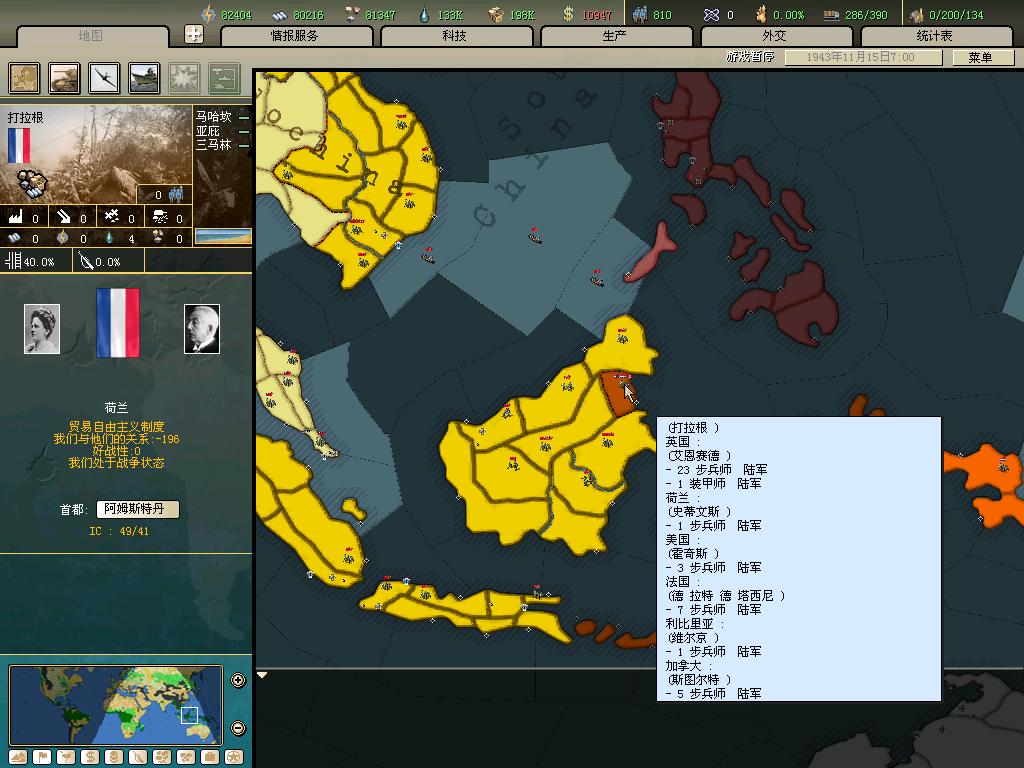
Task: Click the Europe map overview icon
Action: pos(25,78)
